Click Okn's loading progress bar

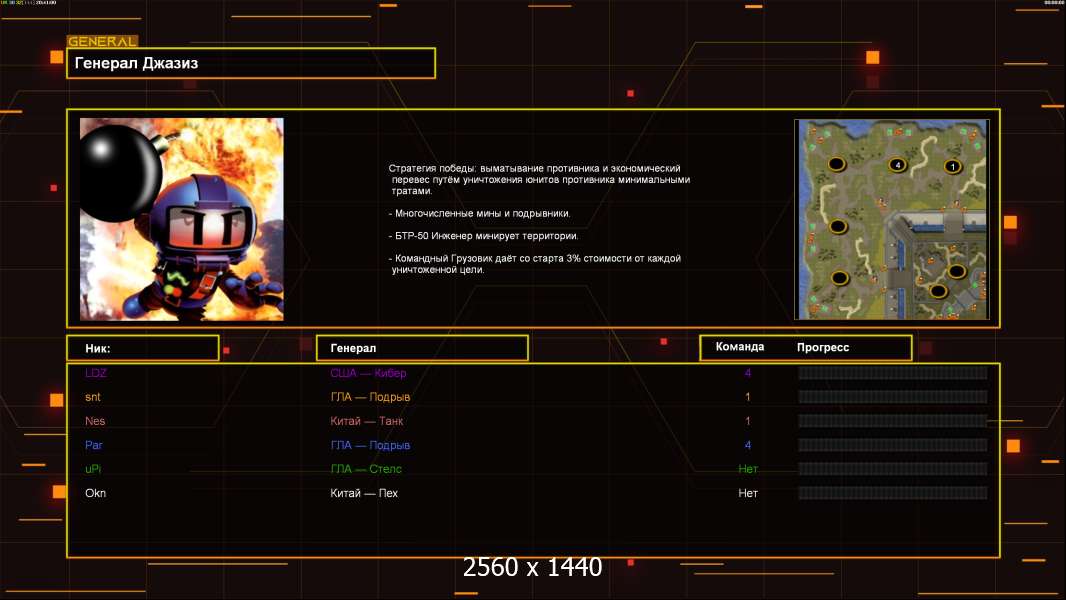[893, 493]
